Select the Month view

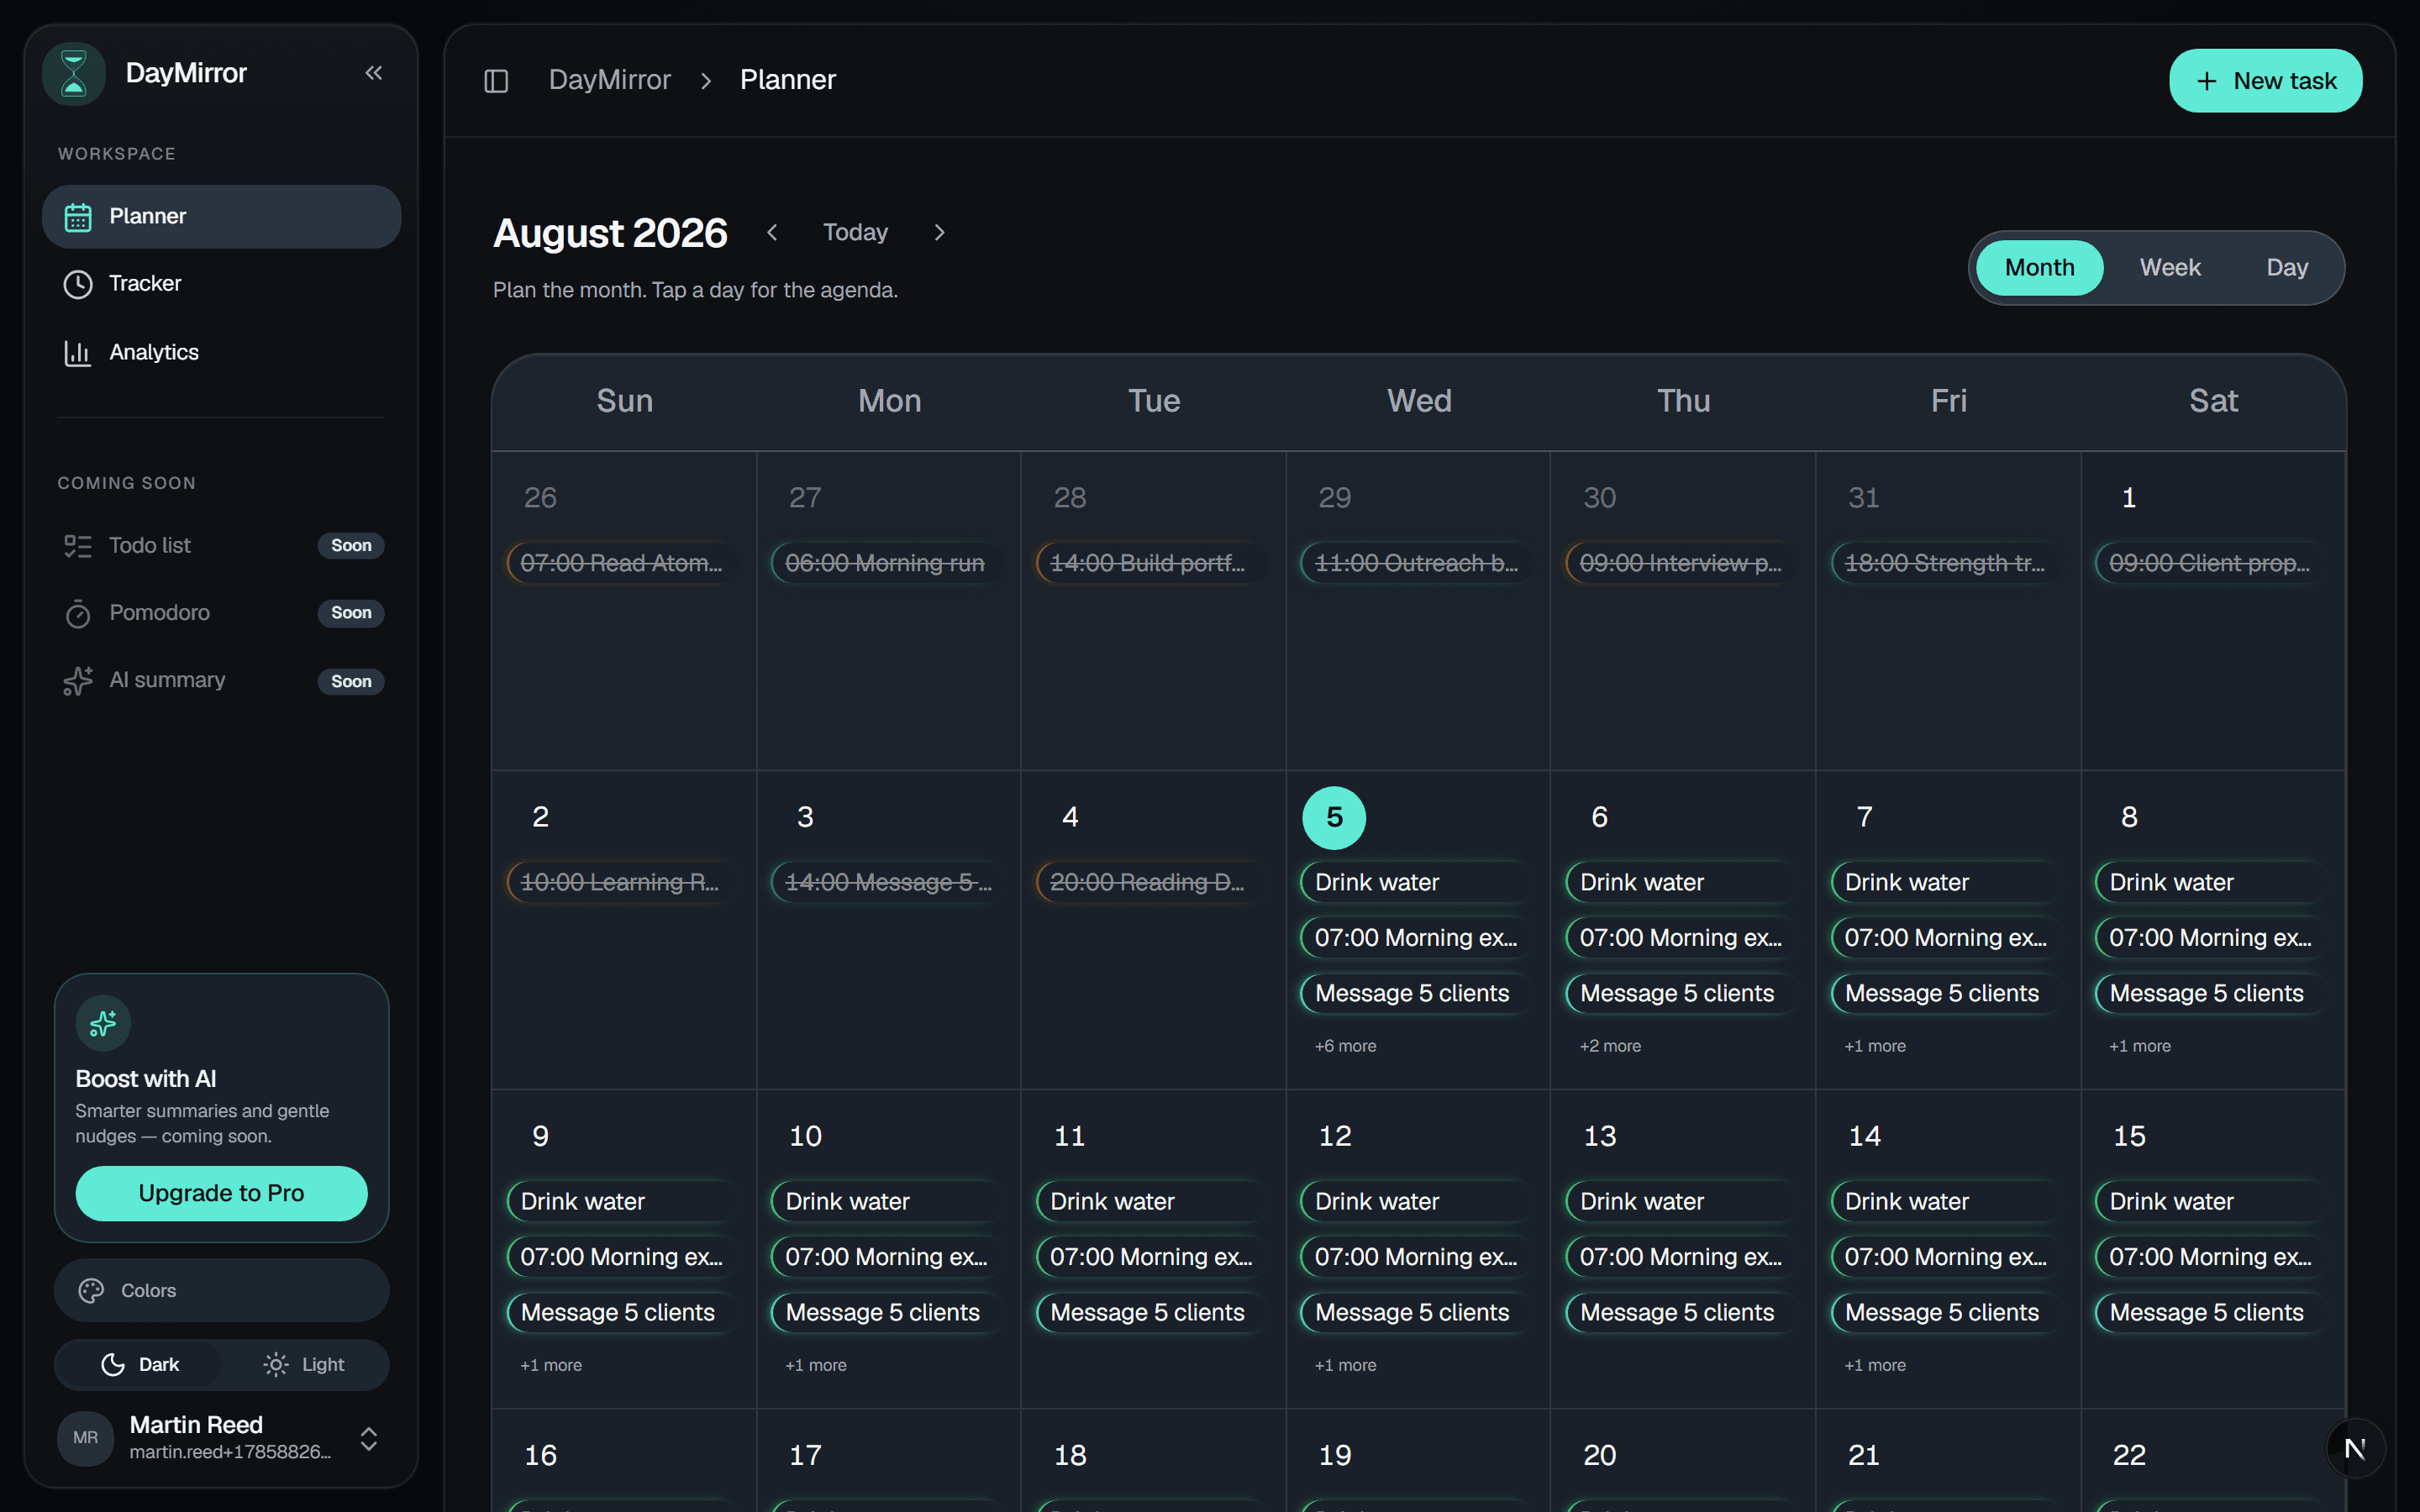2039,268
